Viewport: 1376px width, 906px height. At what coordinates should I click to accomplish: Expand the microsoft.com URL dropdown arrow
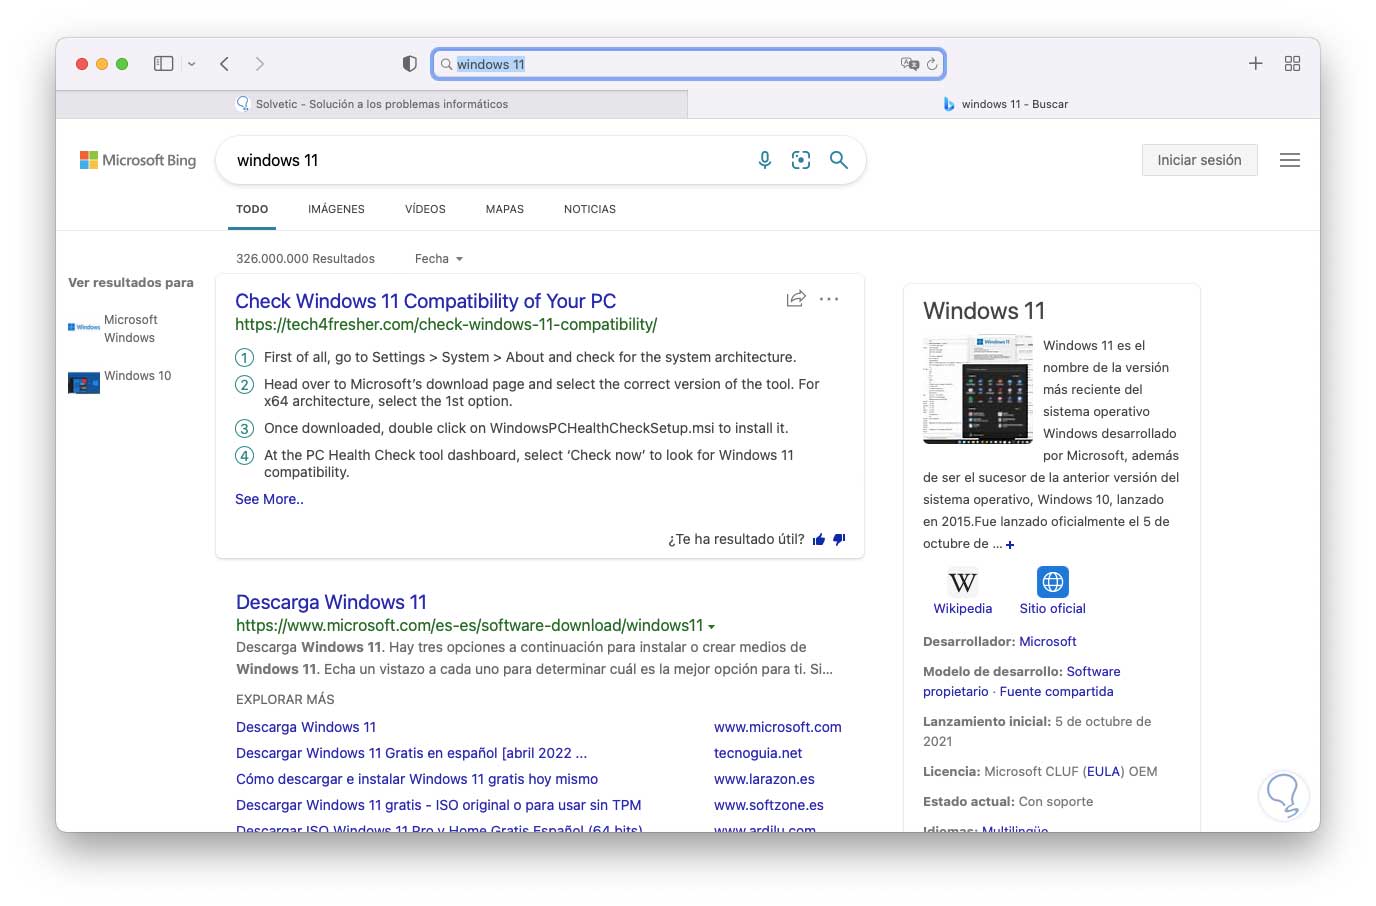click(x=711, y=627)
